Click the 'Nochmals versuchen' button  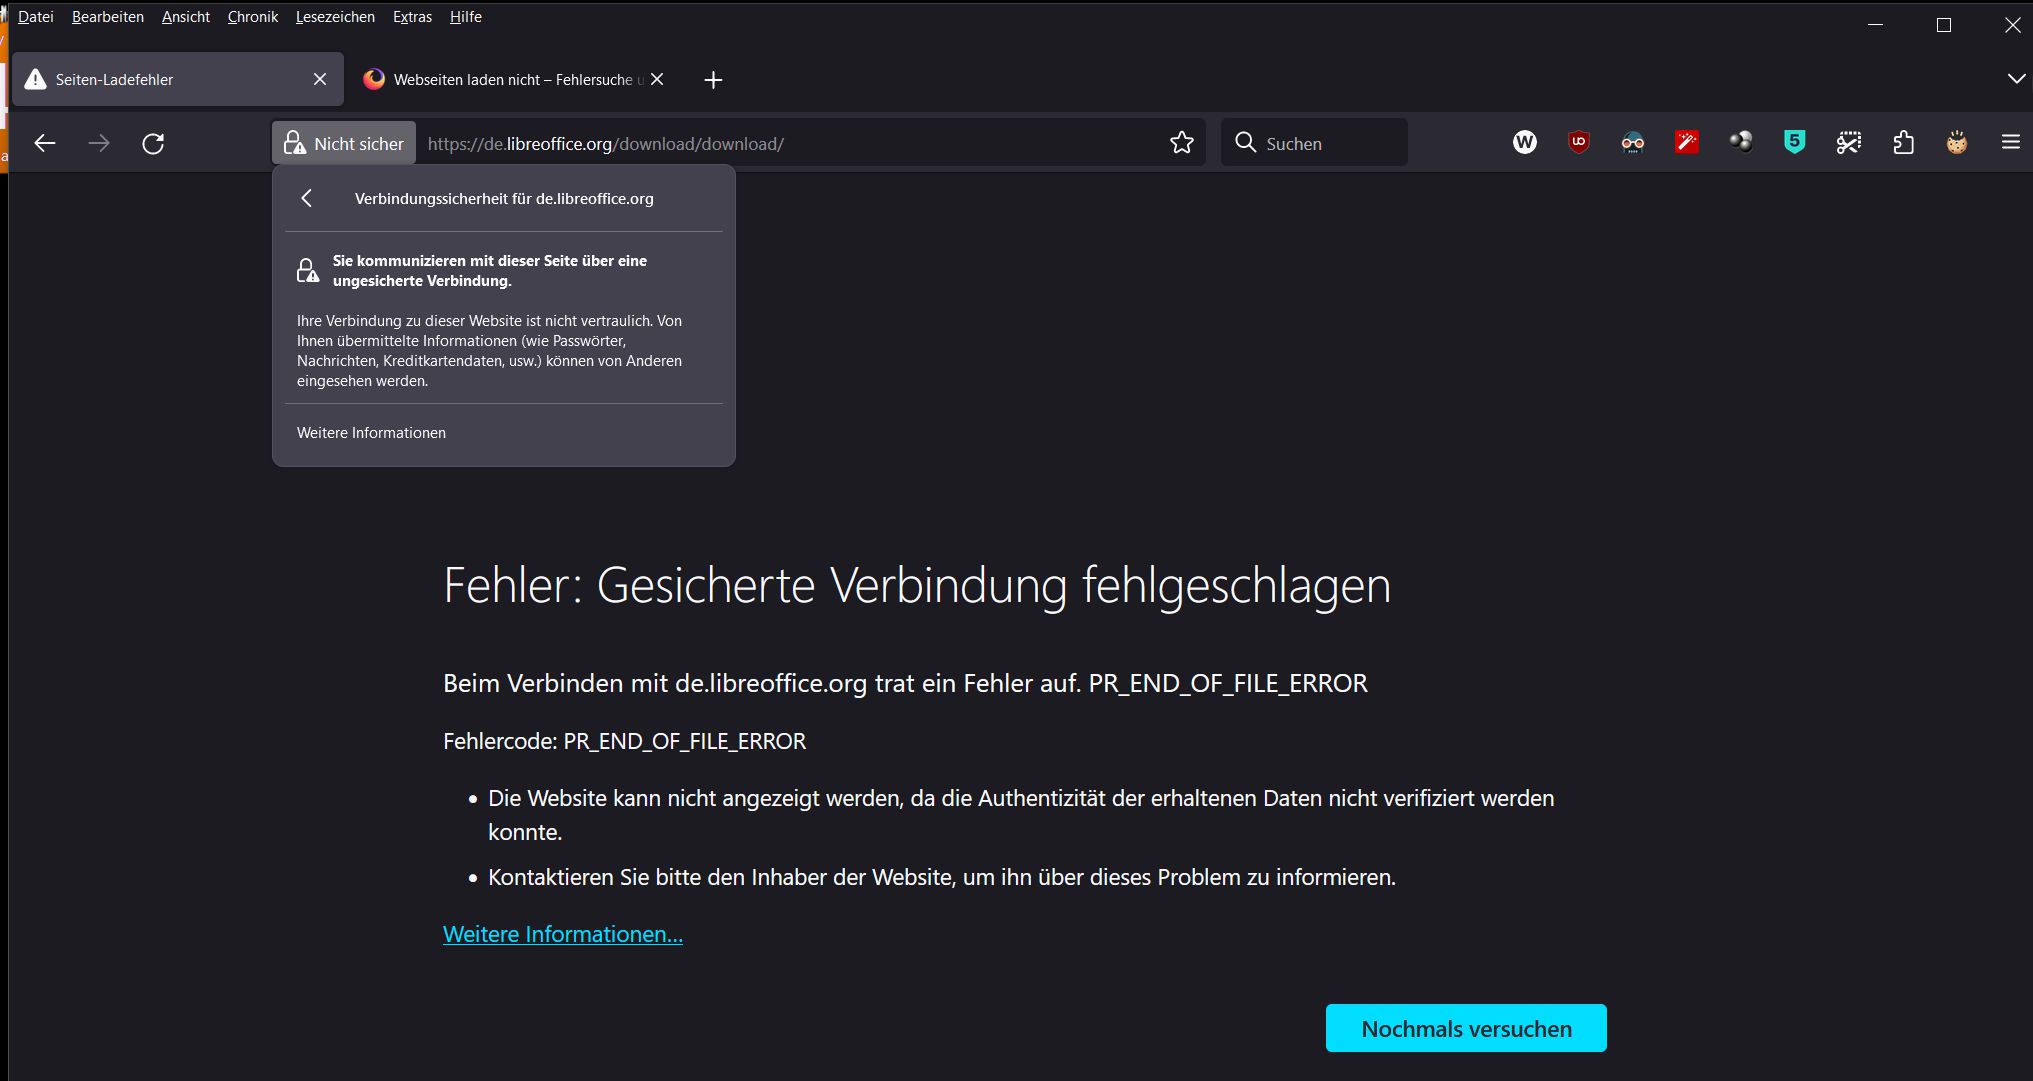pyautogui.click(x=1466, y=1028)
